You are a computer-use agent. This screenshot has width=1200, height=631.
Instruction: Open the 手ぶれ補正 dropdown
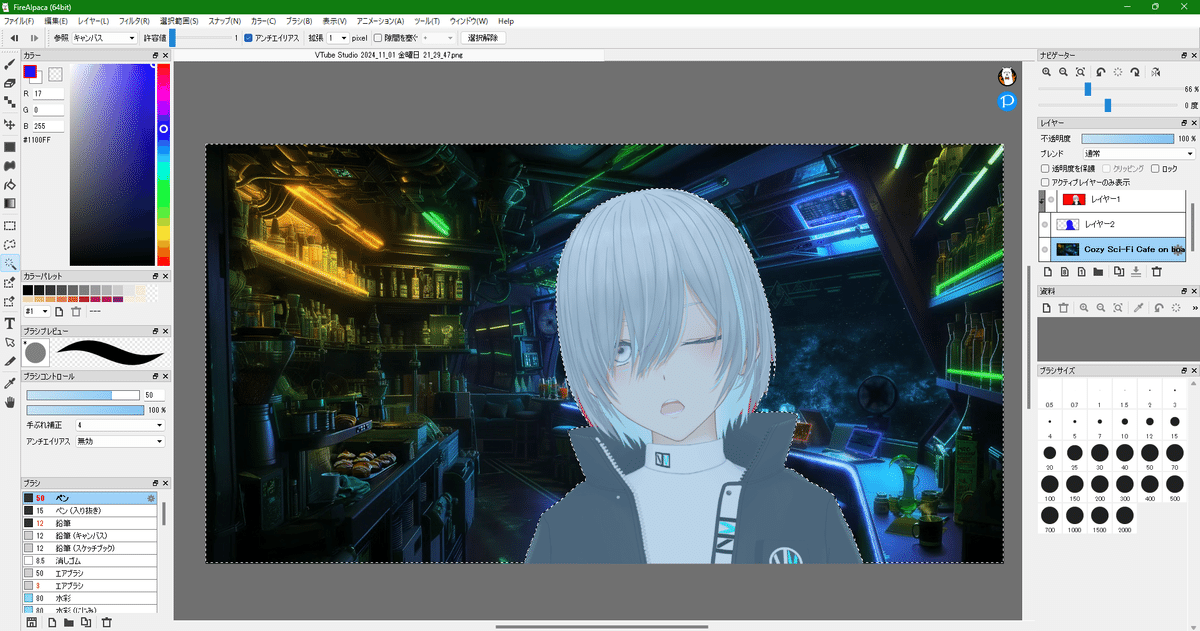click(119, 425)
